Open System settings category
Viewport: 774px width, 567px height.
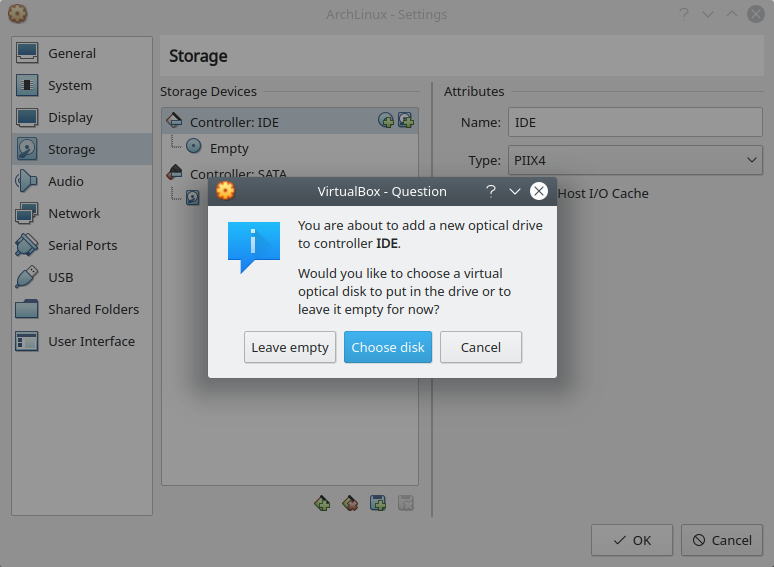82,85
